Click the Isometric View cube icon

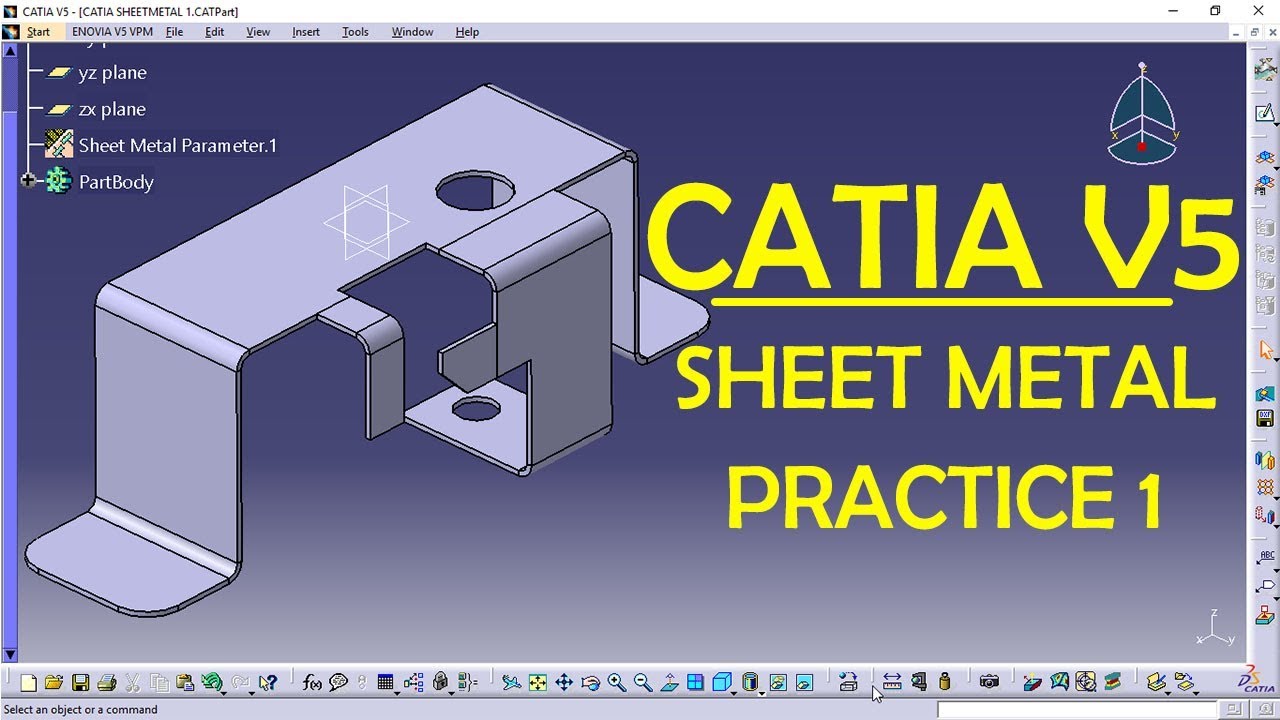pos(721,683)
